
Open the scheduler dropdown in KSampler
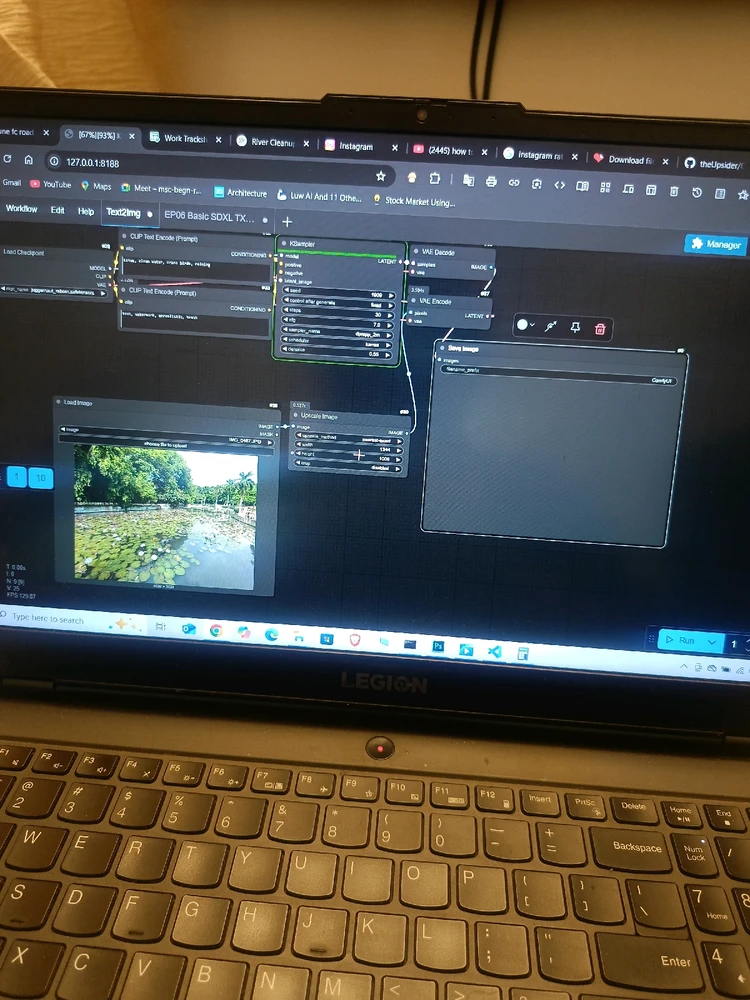(337, 342)
